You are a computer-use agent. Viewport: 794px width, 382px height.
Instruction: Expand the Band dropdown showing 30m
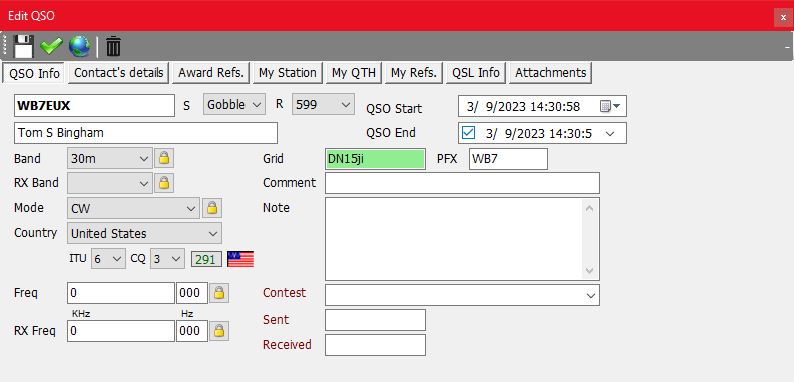109,159
